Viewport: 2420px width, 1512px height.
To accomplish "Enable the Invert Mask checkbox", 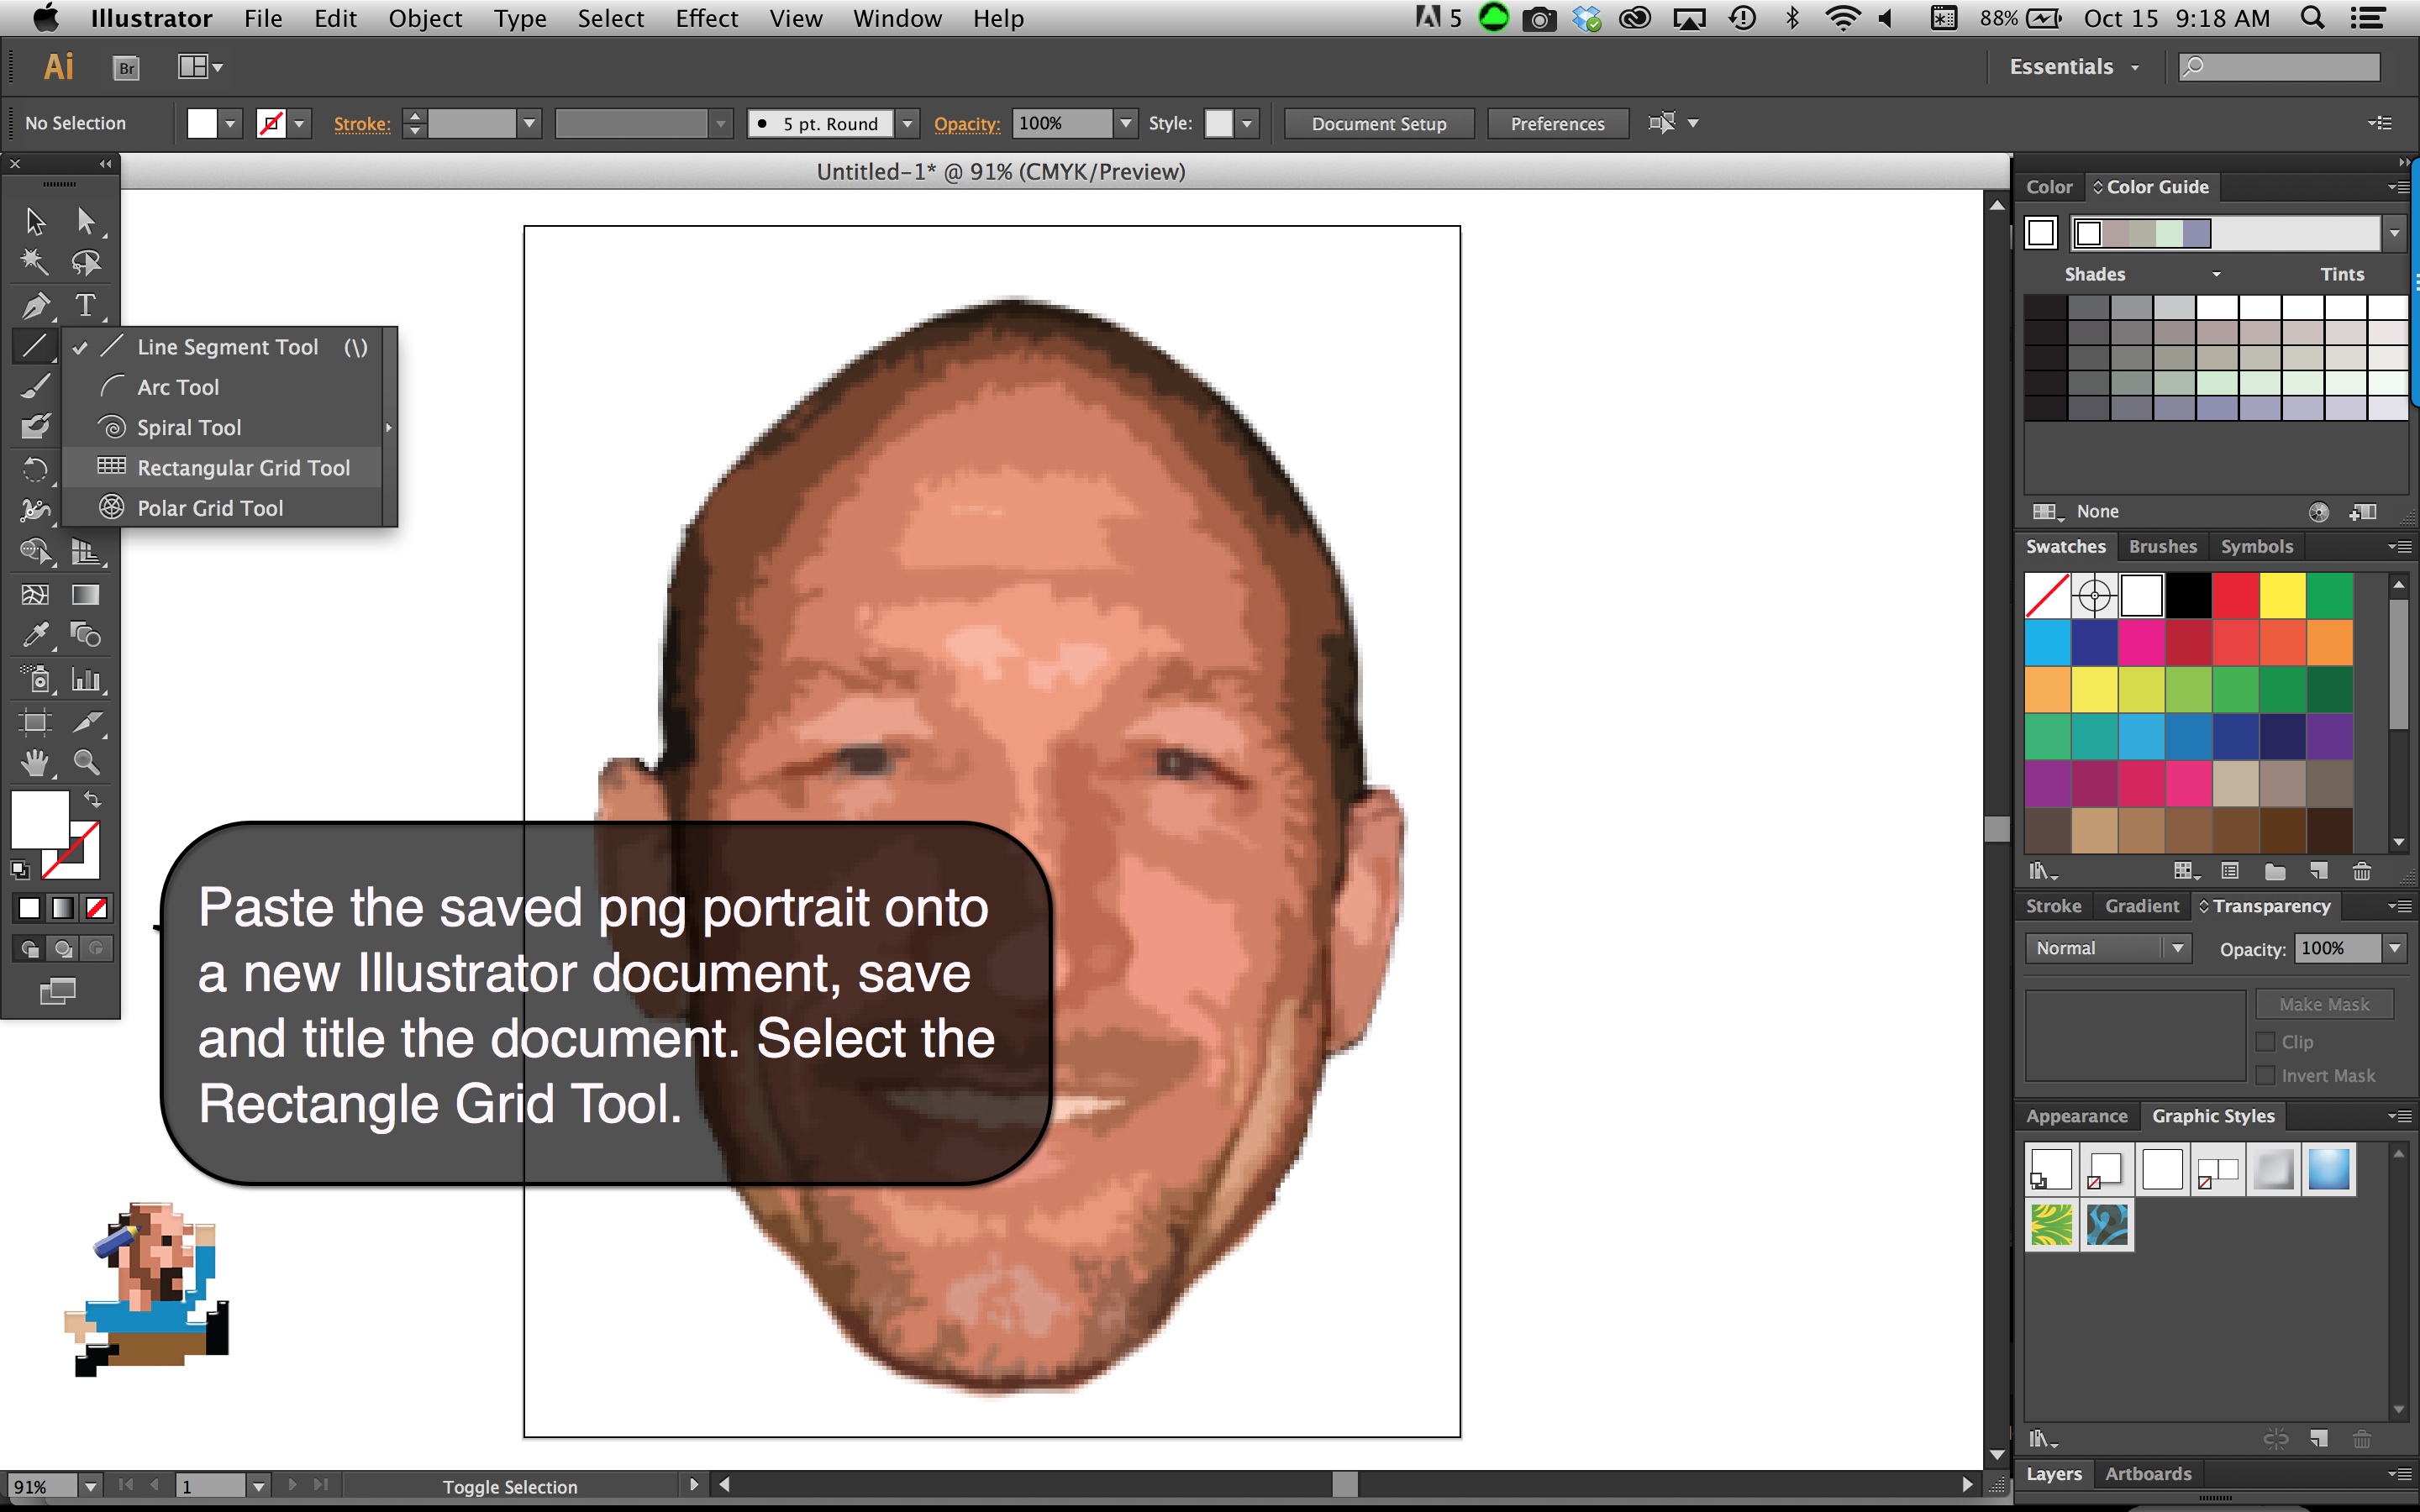I will [x=2266, y=1076].
